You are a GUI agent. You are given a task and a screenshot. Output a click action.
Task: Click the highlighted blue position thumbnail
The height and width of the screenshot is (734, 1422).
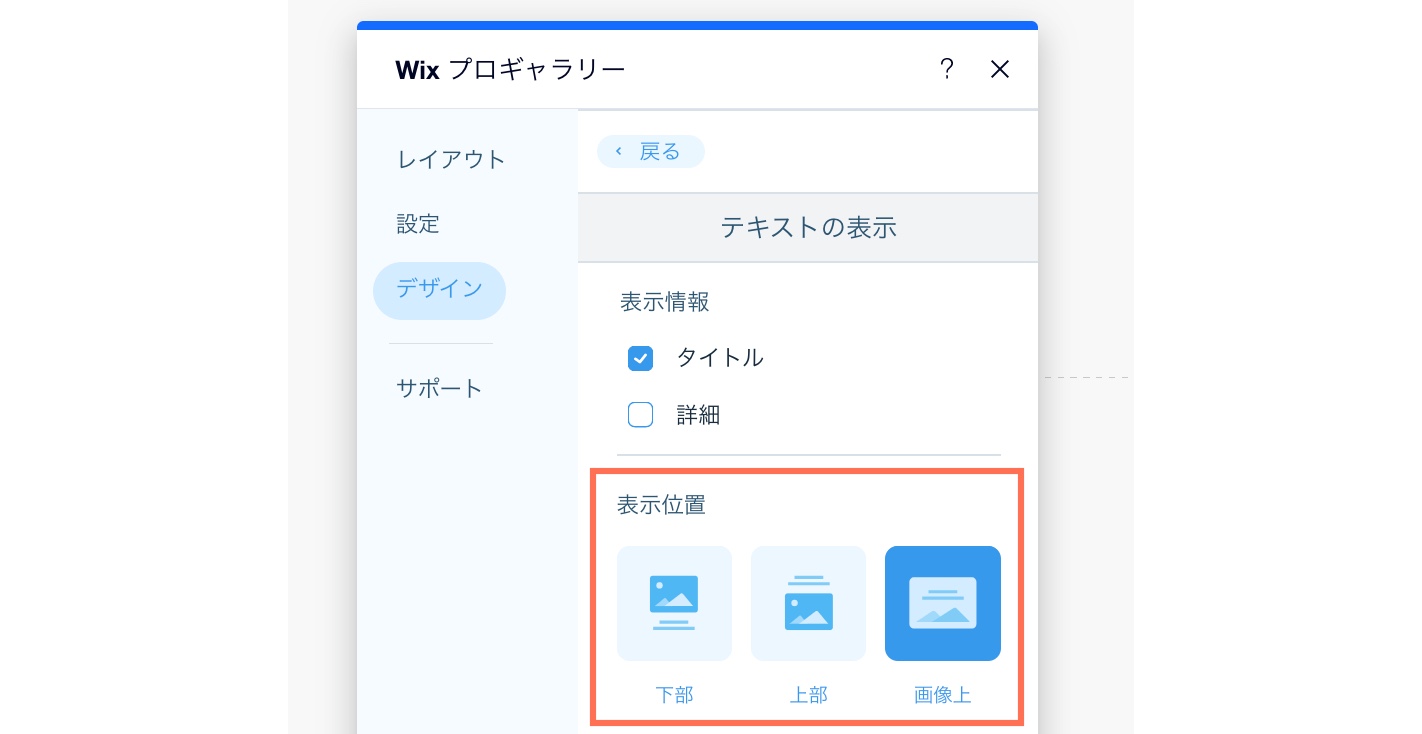coord(942,603)
